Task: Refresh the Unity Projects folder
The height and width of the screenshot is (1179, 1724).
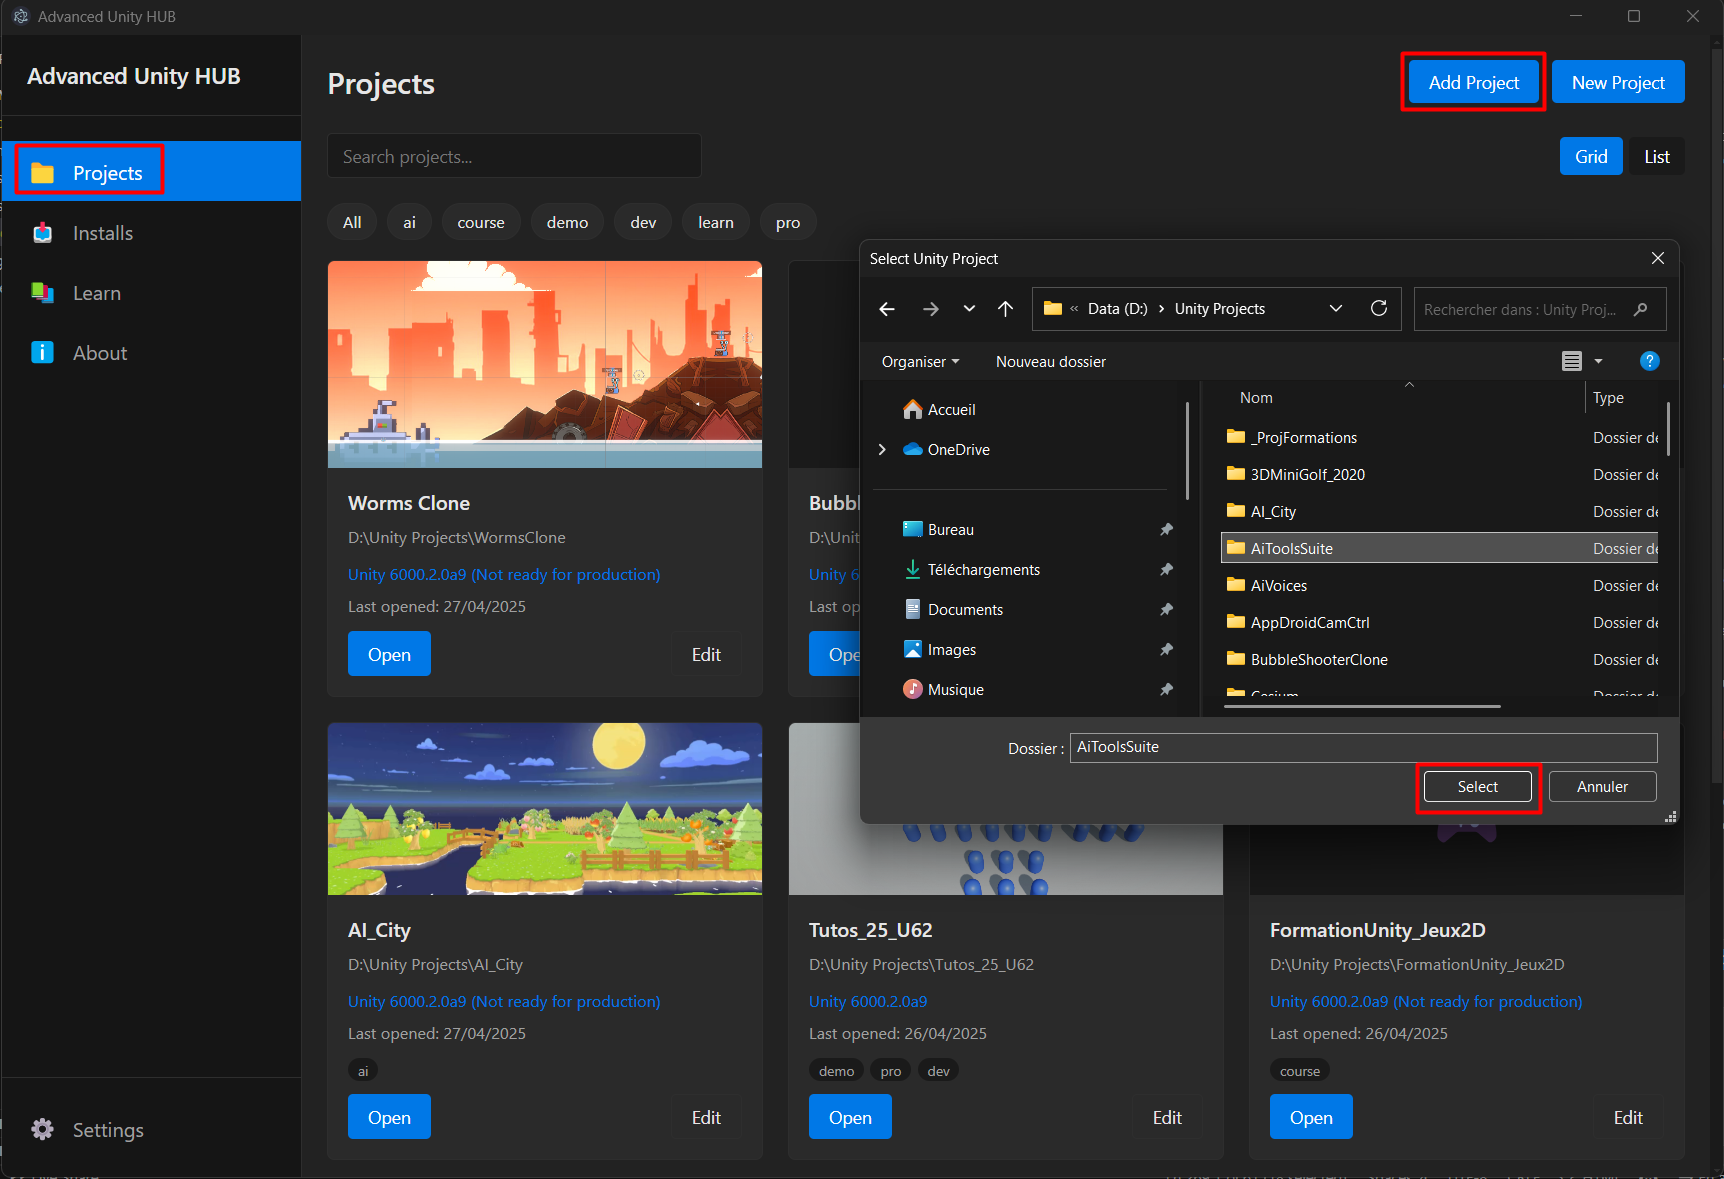Action: pos(1378,309)
